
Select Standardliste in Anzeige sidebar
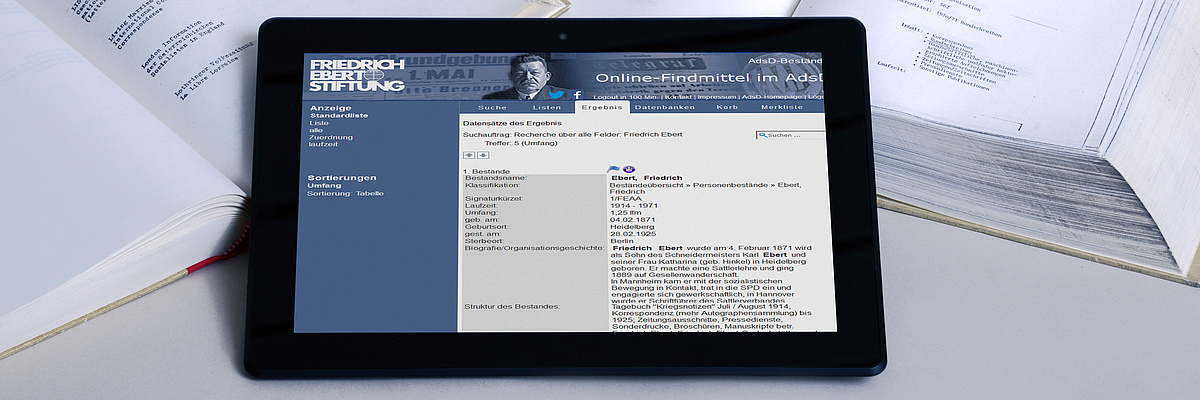338,115
